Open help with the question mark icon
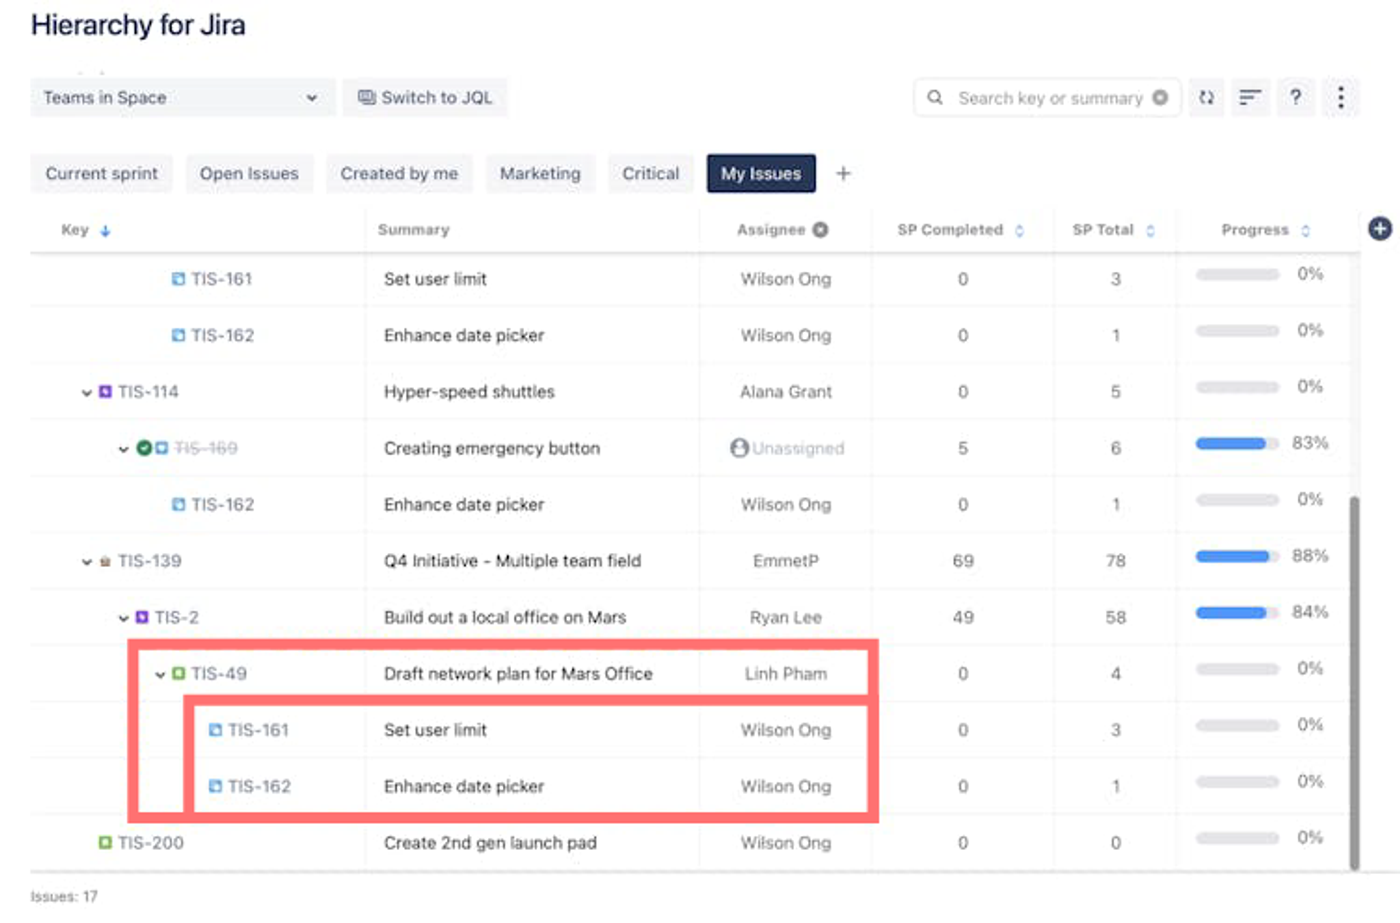1400x923 pixels. (x=1296, y=97)
